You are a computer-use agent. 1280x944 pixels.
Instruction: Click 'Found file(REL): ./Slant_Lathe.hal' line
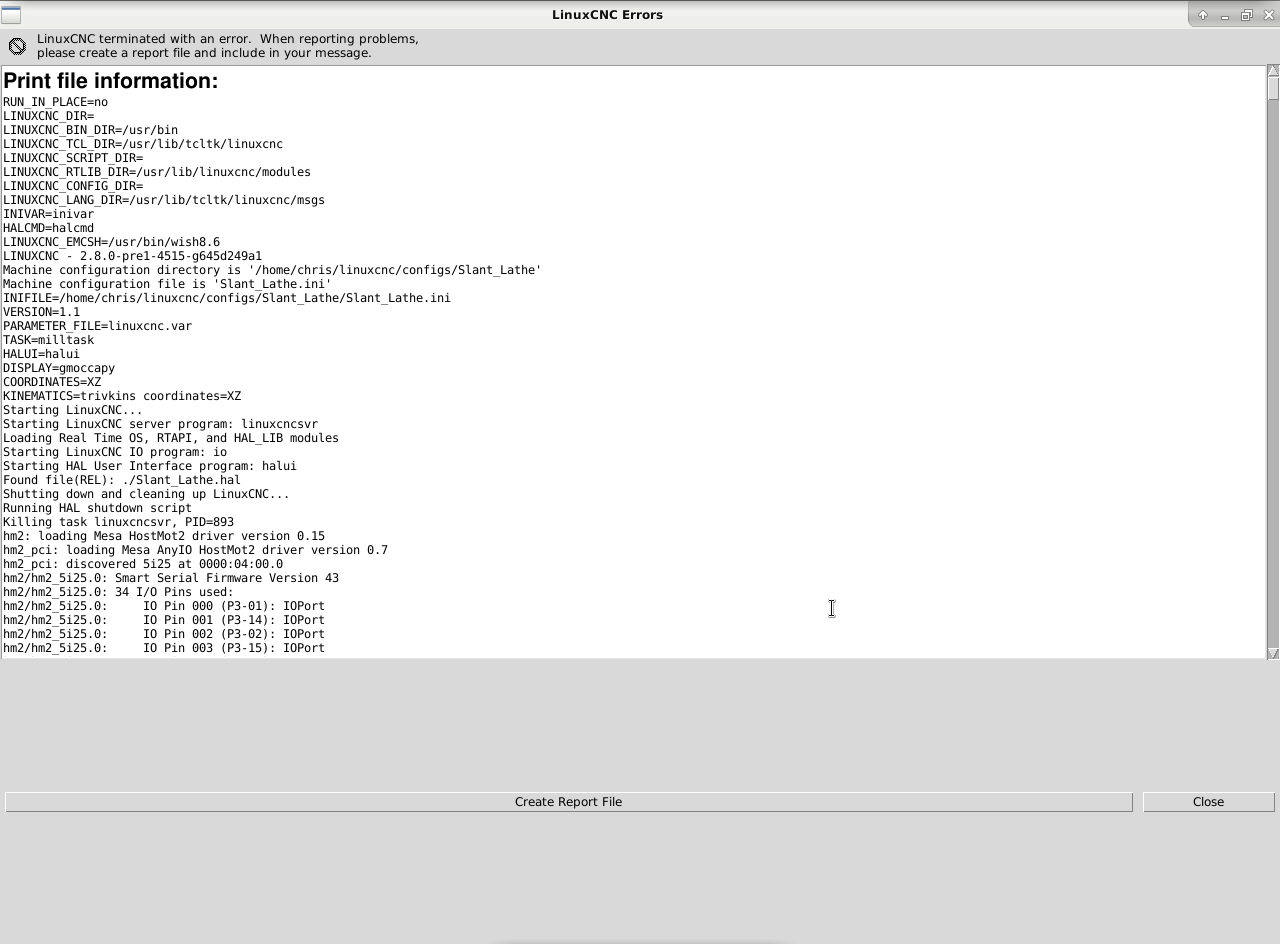tap(122, 480)
